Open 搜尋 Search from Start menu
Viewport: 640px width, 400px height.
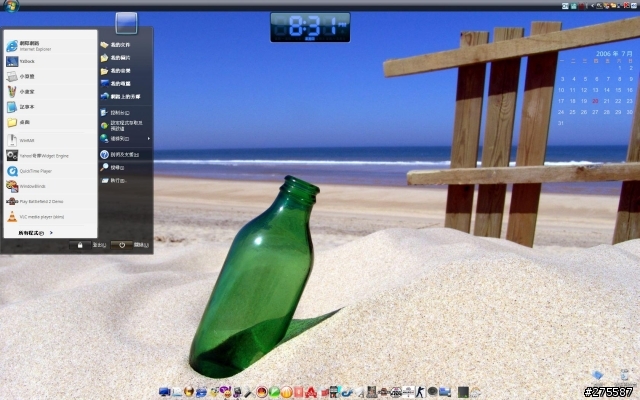coord(125,167)
